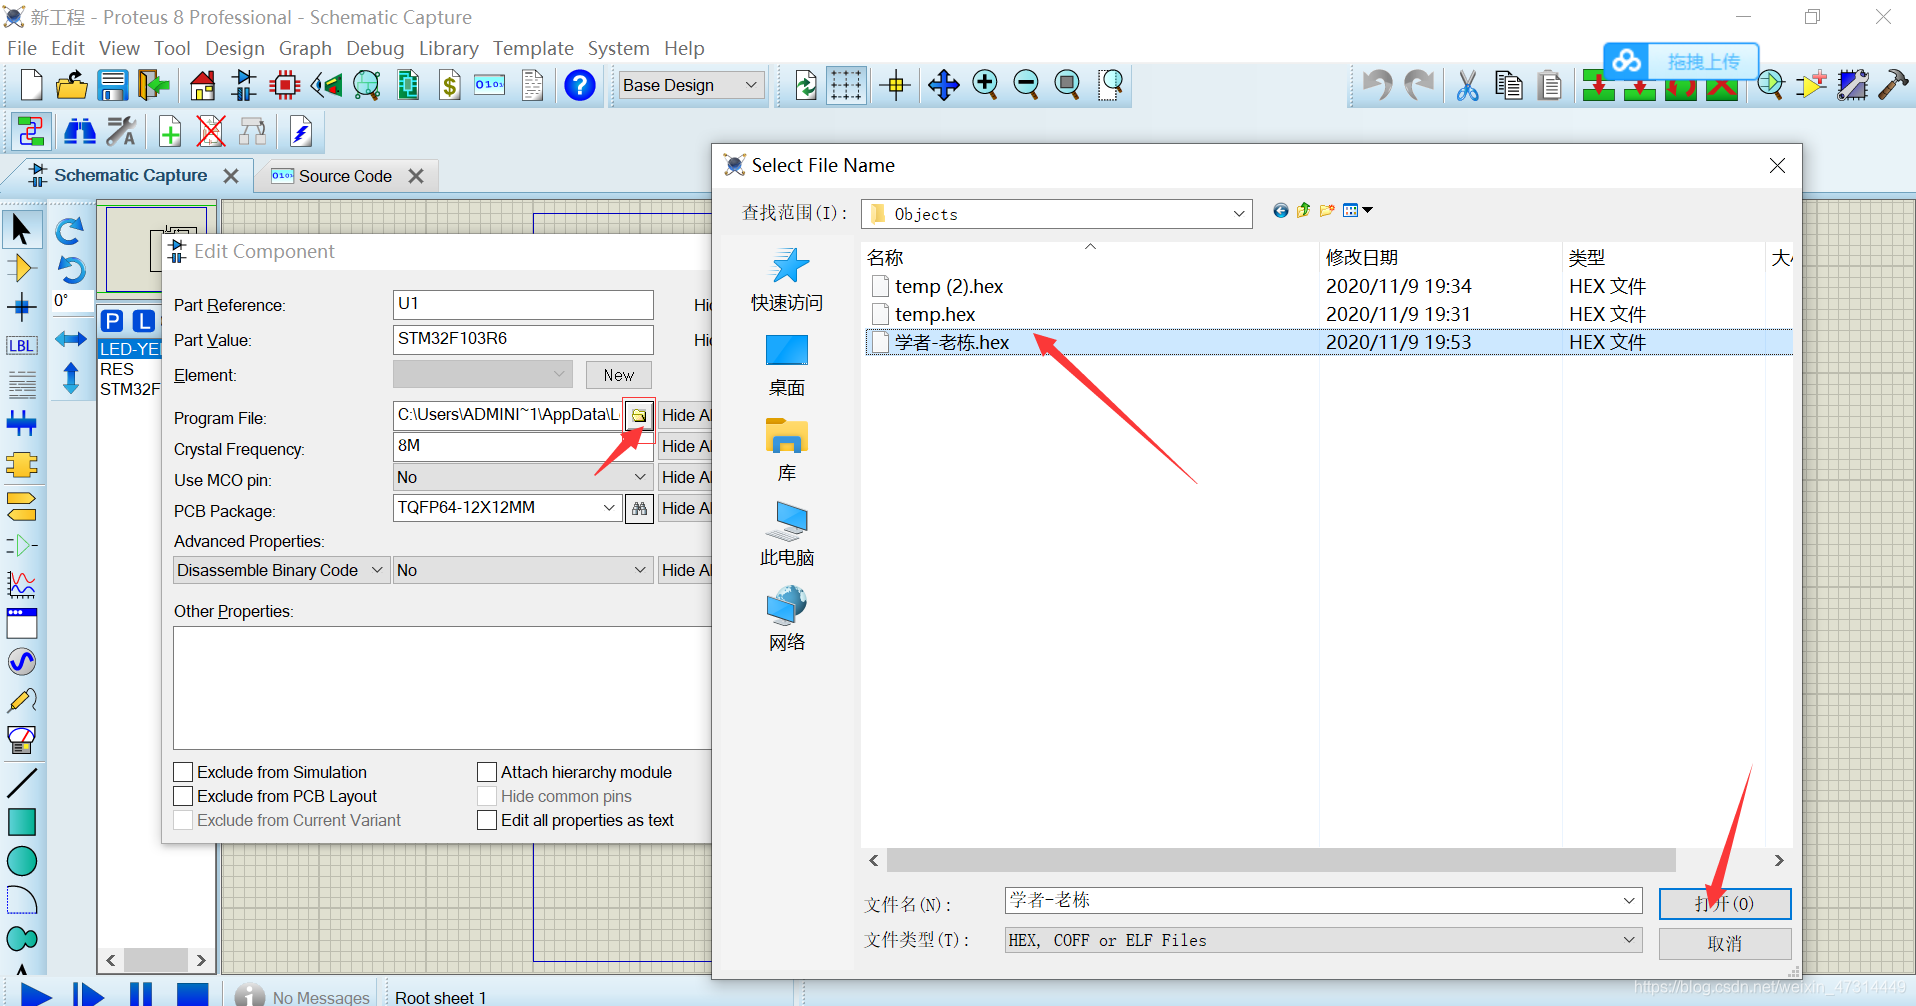The height and width of the screenshot is (1006, 1916).
Task: Toggle Exclude from Simulation checkbox
Action: [x=183, y=772]
